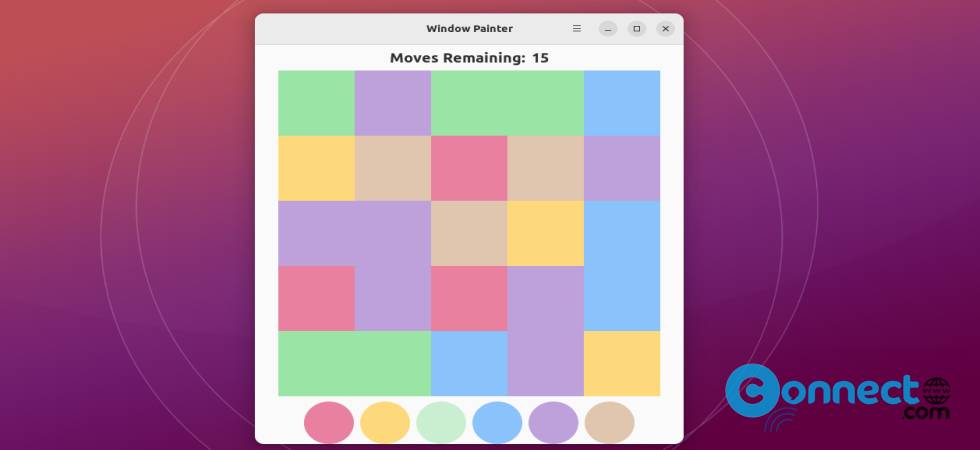Select the yellow cell in bottom-right corner
Screen dimensions: 980x450
tap(622, 363)
